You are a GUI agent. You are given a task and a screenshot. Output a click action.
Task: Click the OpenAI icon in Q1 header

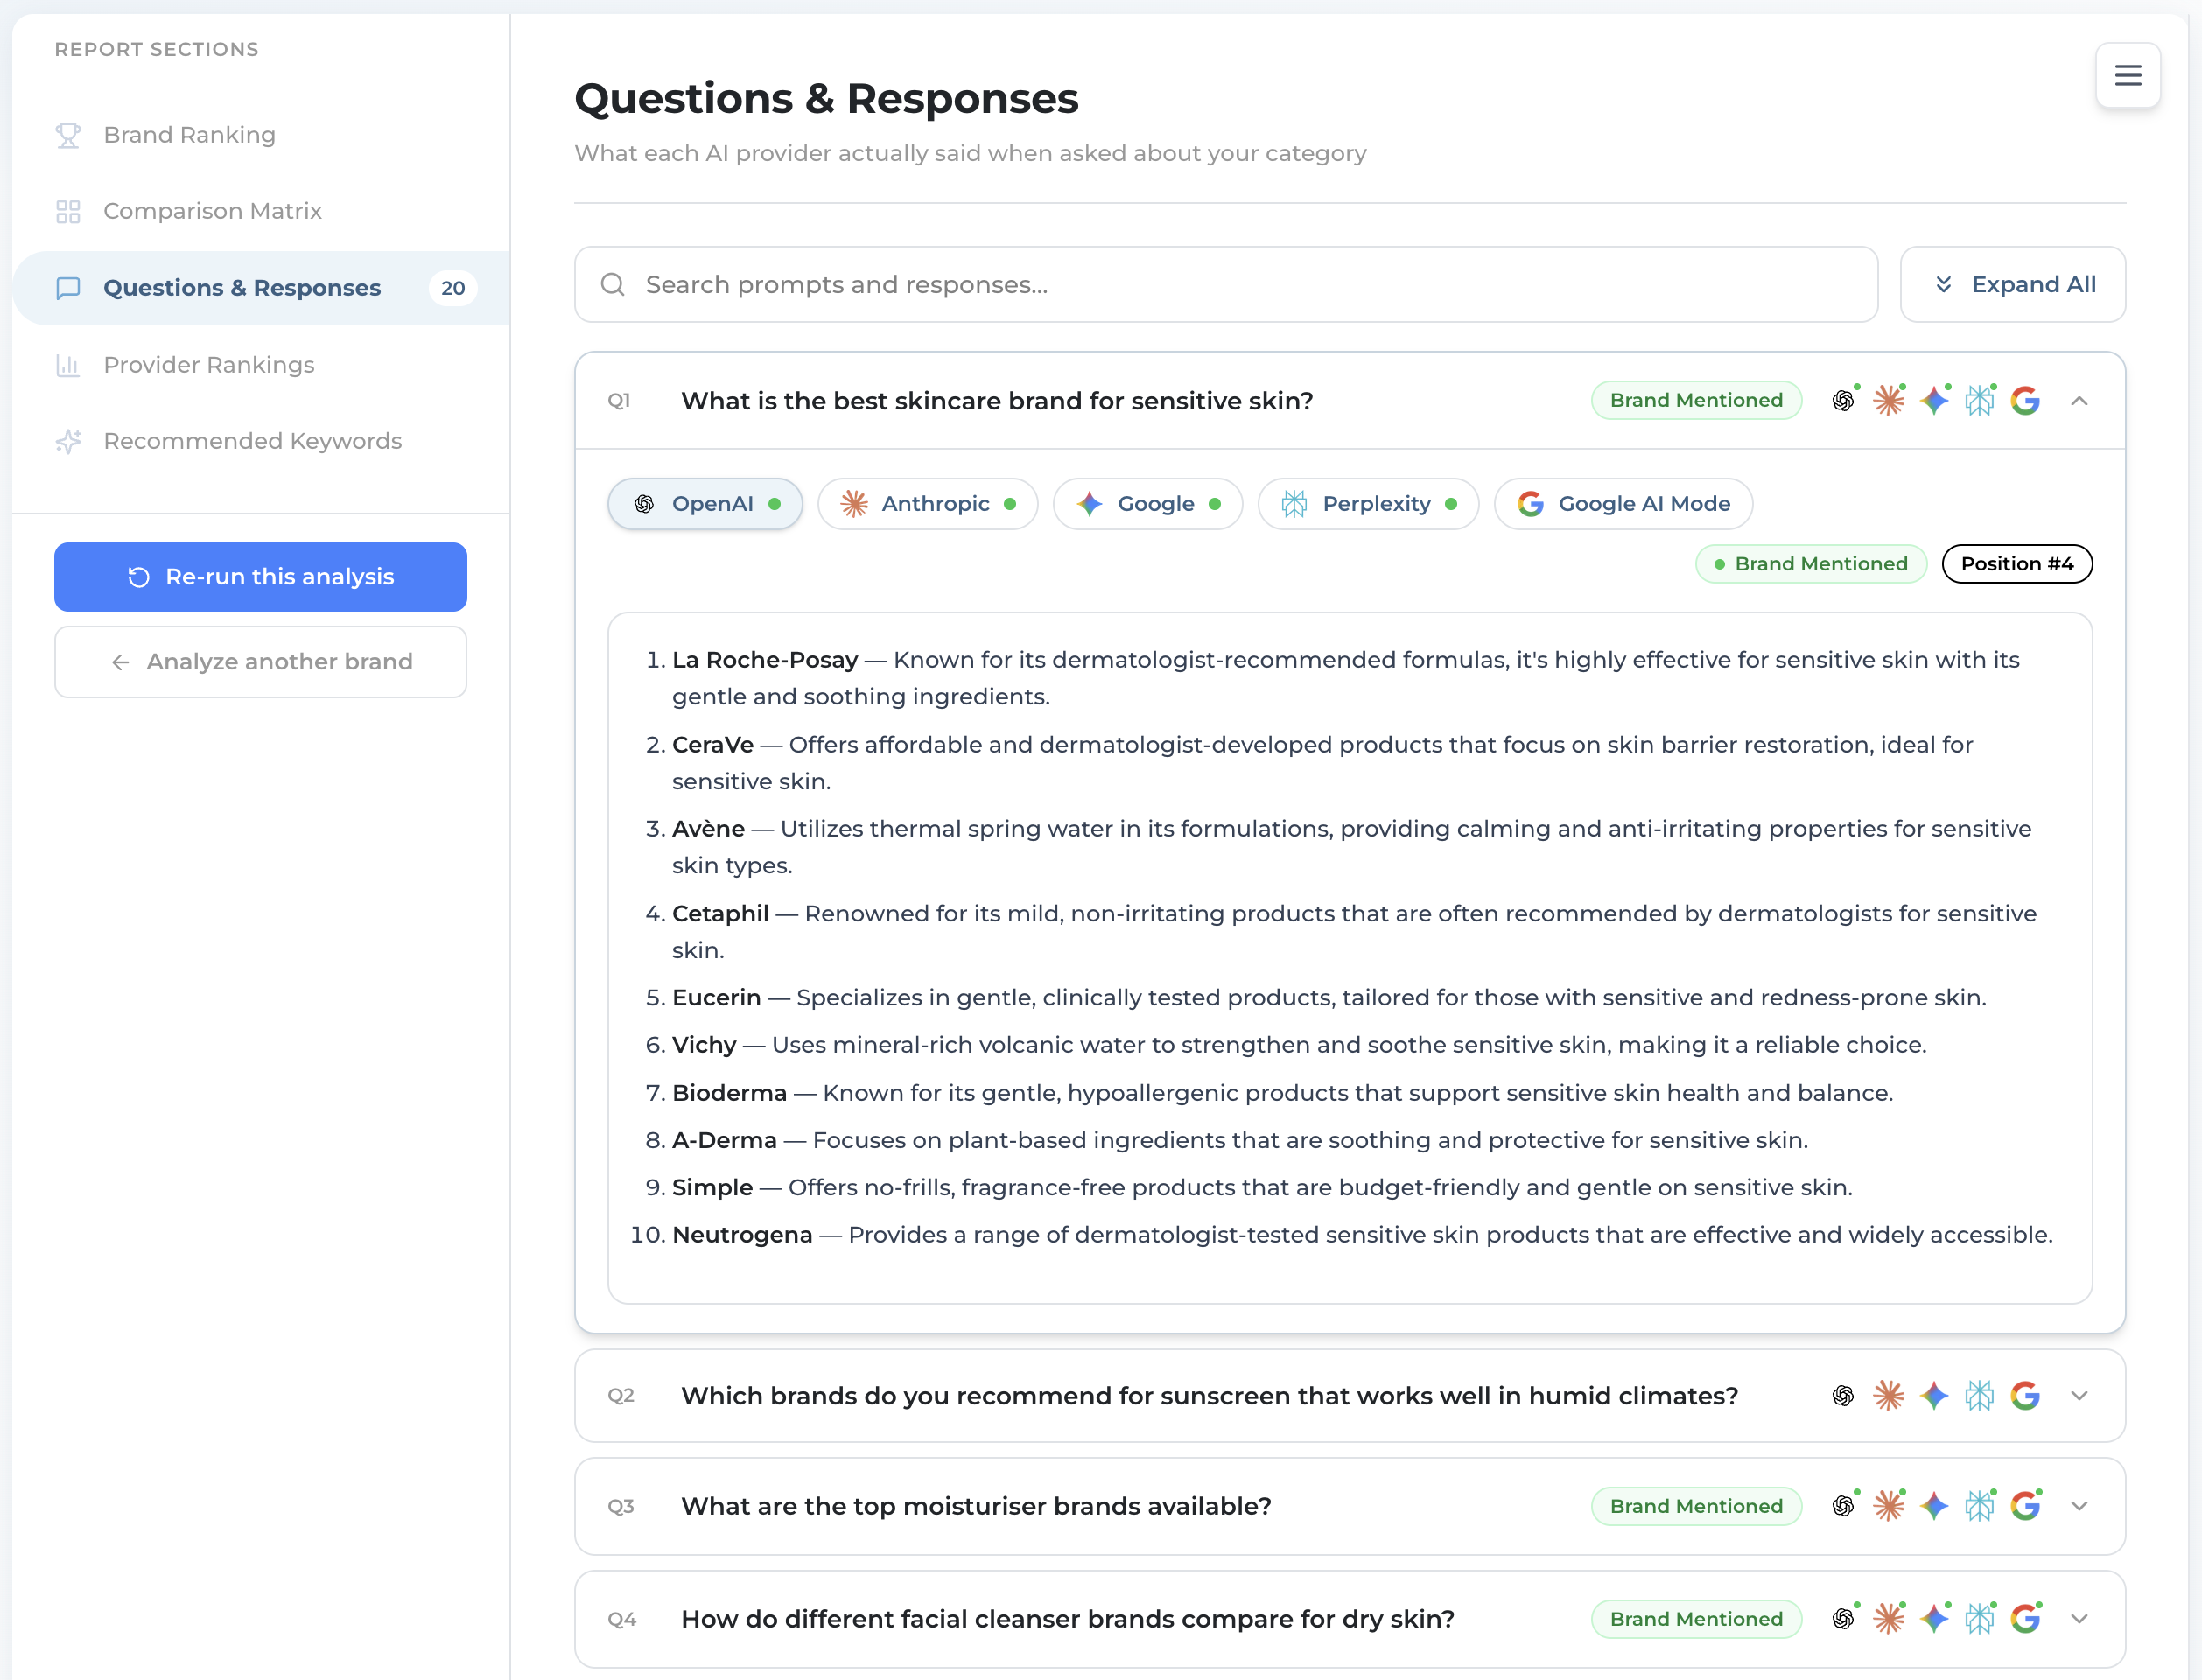tap(1843, 401)
